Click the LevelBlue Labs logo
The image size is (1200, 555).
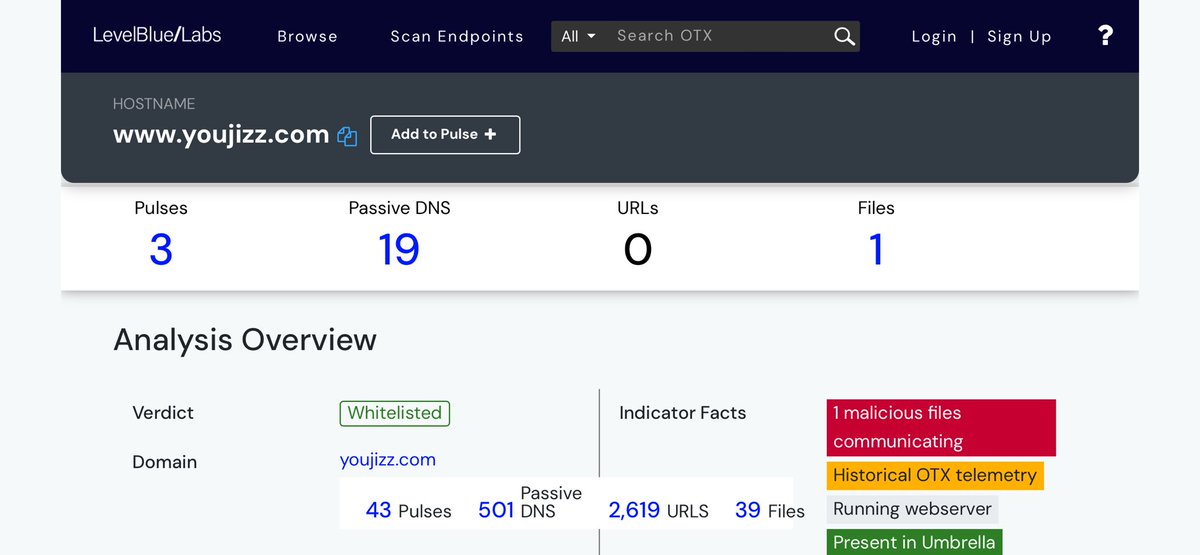coord(157,35)
